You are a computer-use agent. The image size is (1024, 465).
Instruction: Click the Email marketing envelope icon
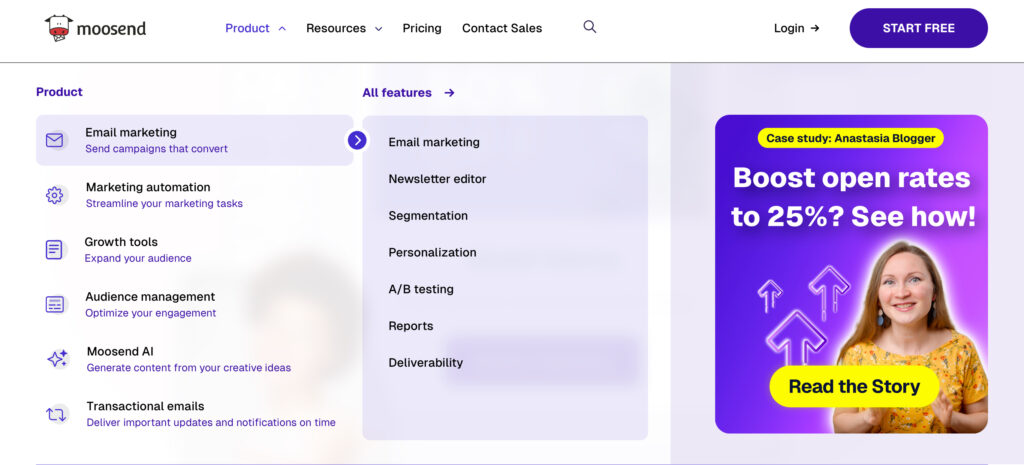[55, 140]
